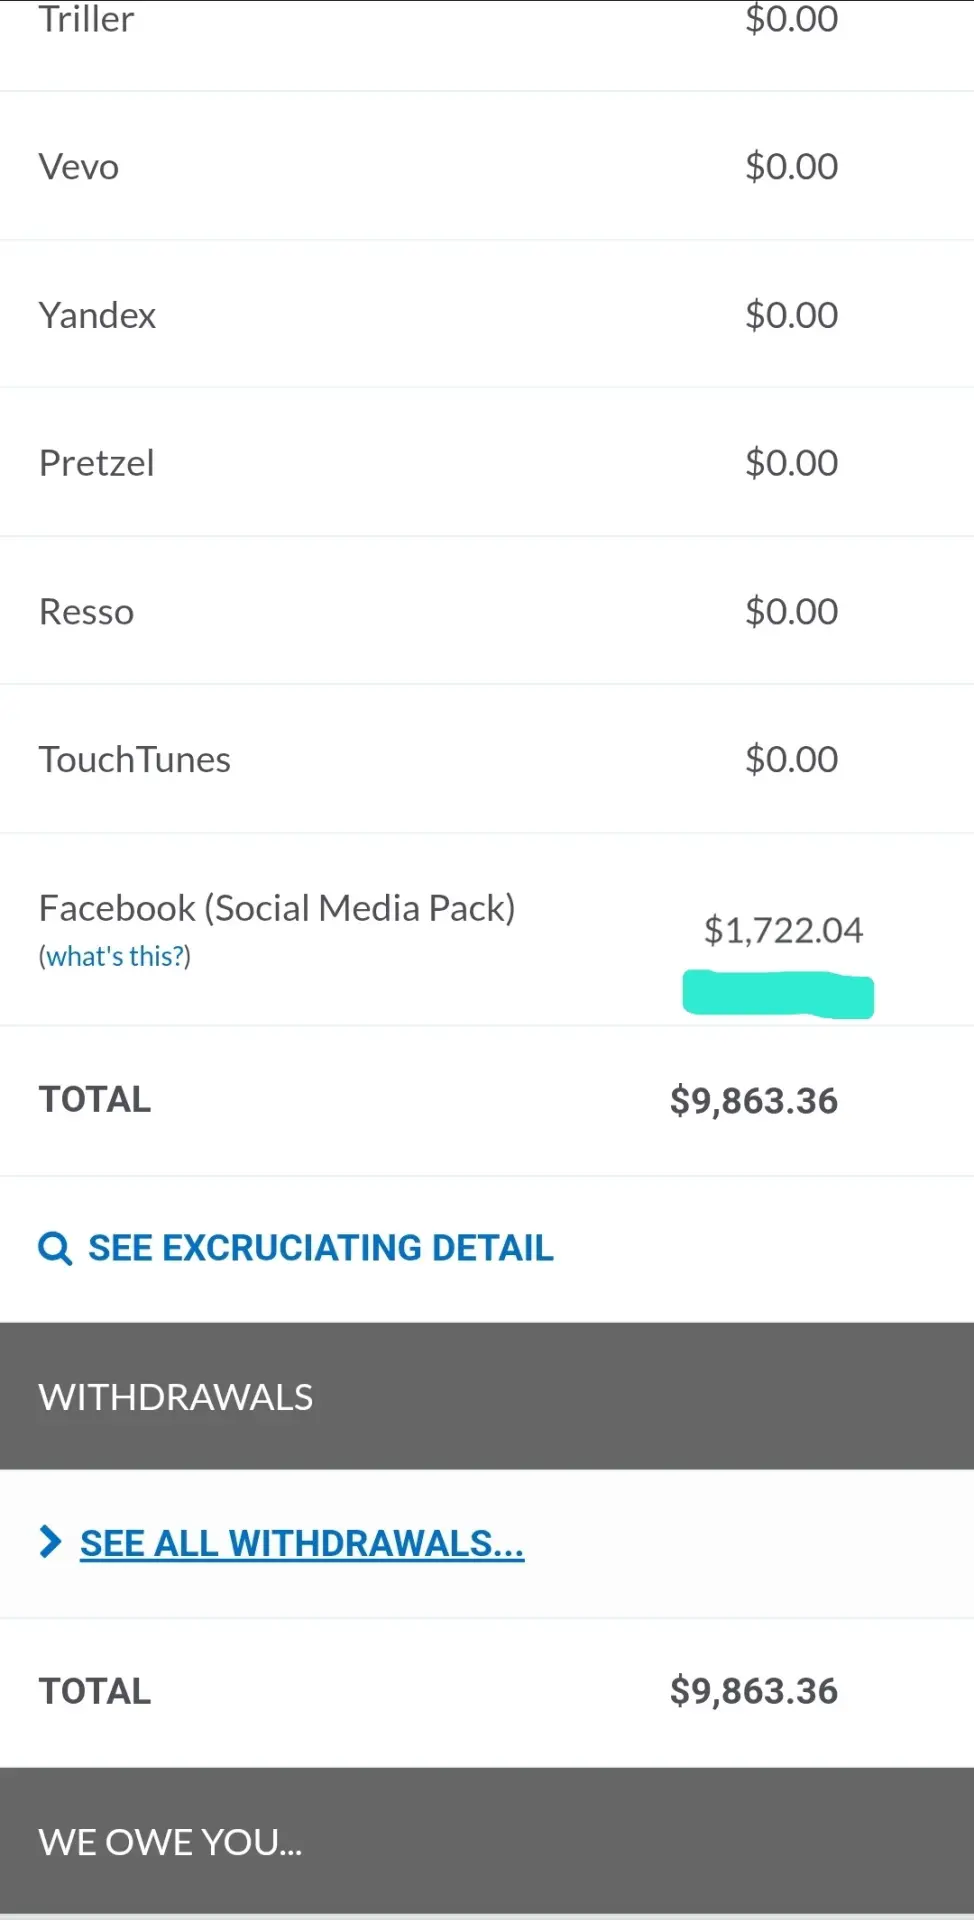Select the WITHDRAWALS section header
The width and height of the screenshot is (974, 1920).
click(x=487, y=1396)
